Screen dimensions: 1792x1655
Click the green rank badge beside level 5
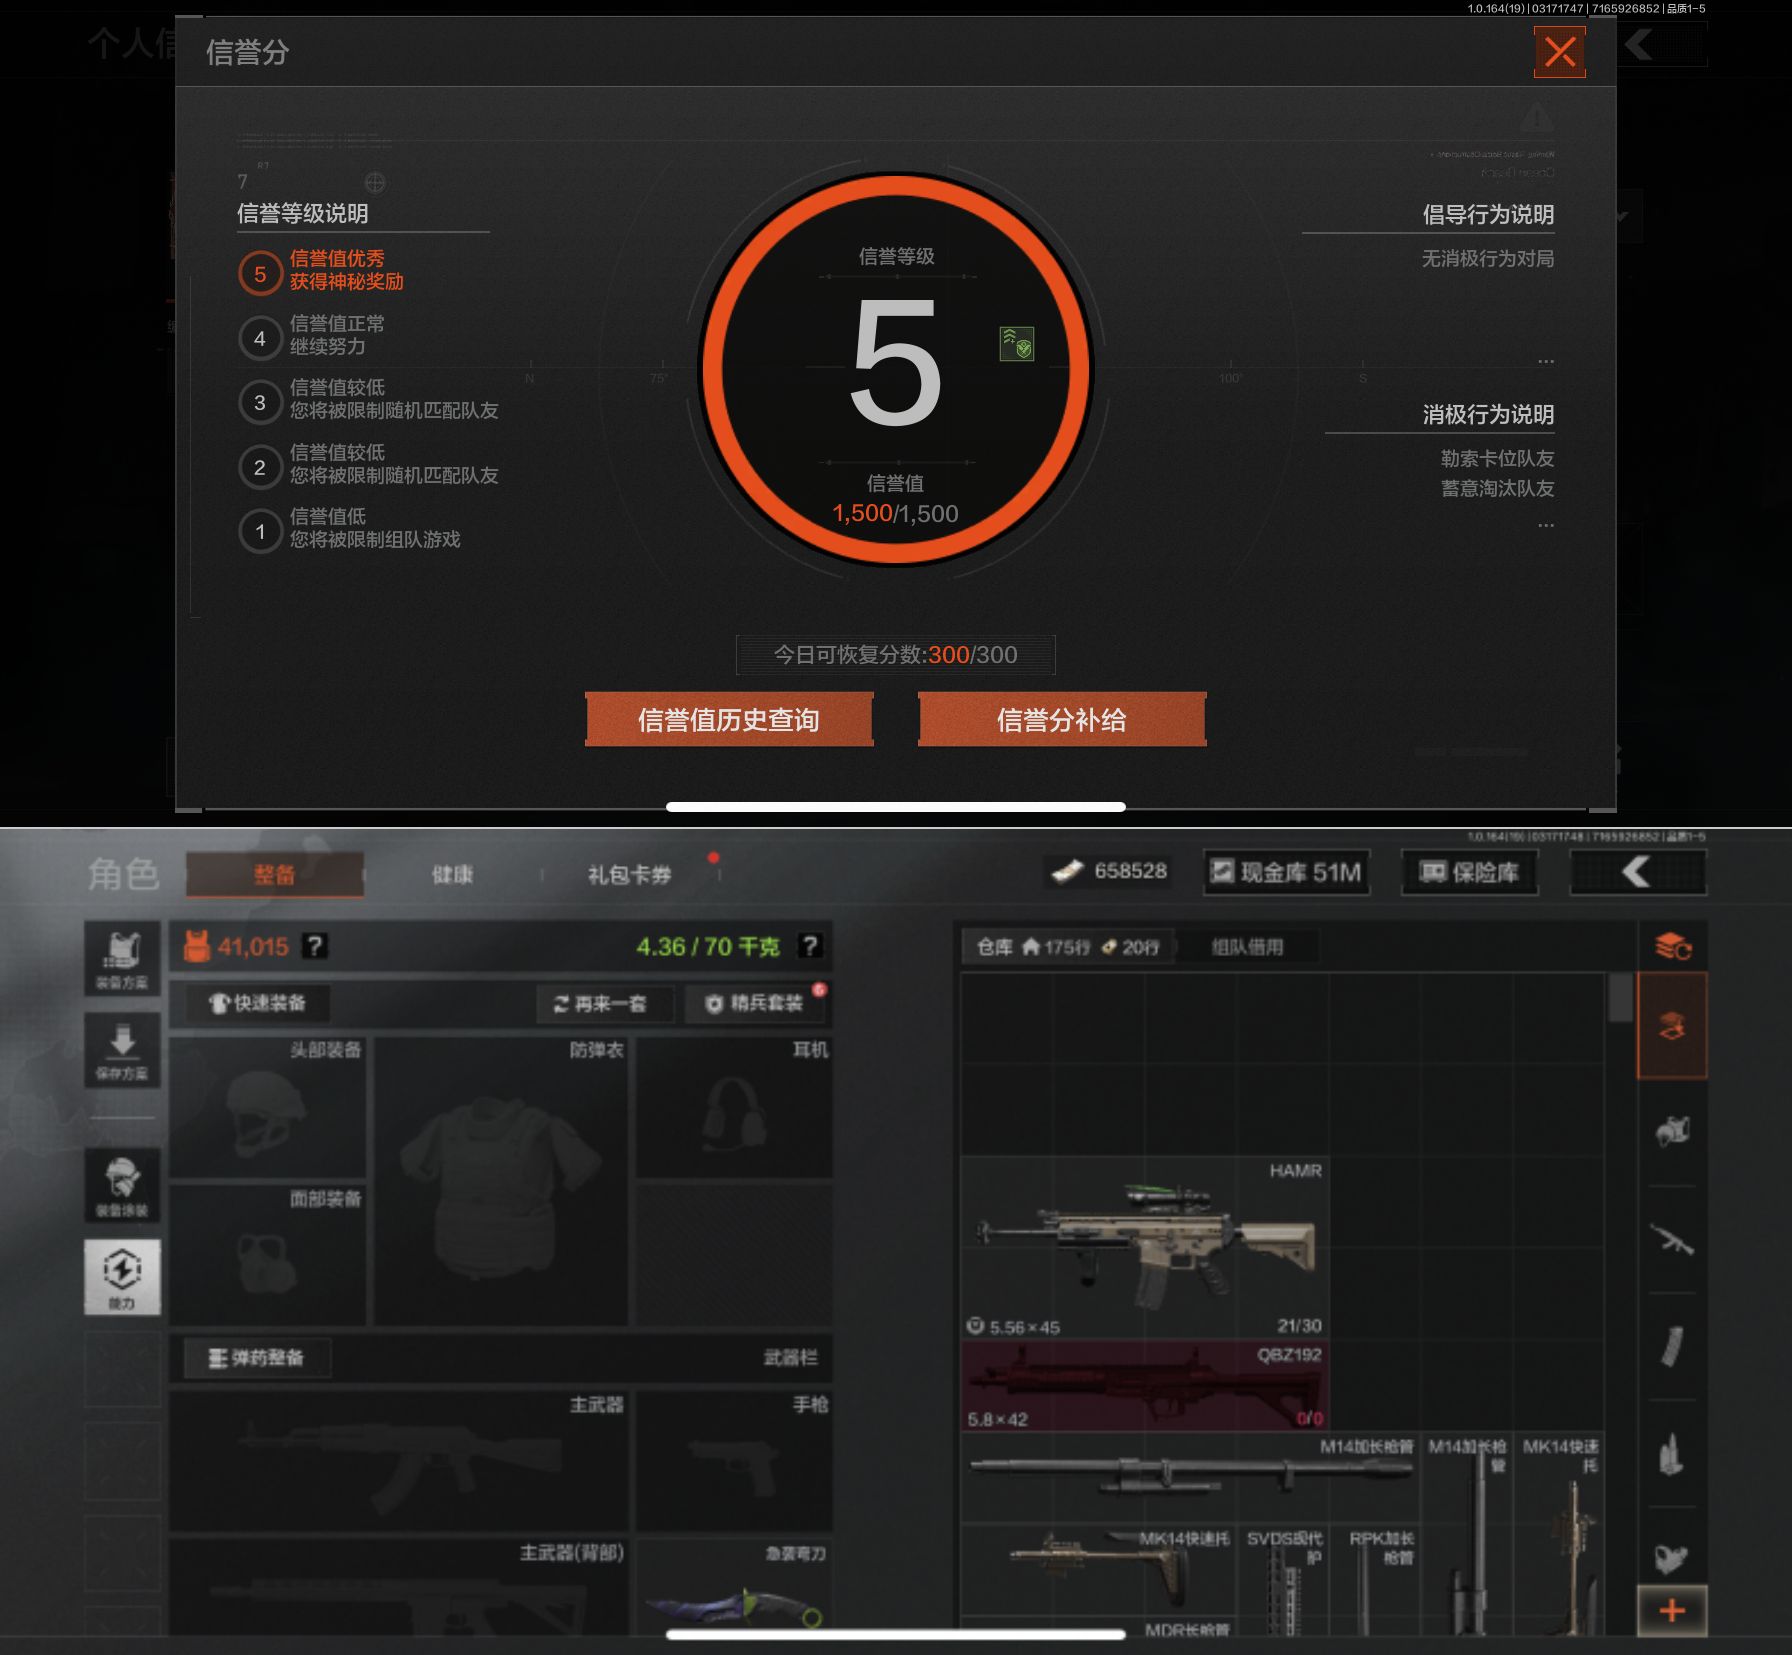(x=1016, y=343)
